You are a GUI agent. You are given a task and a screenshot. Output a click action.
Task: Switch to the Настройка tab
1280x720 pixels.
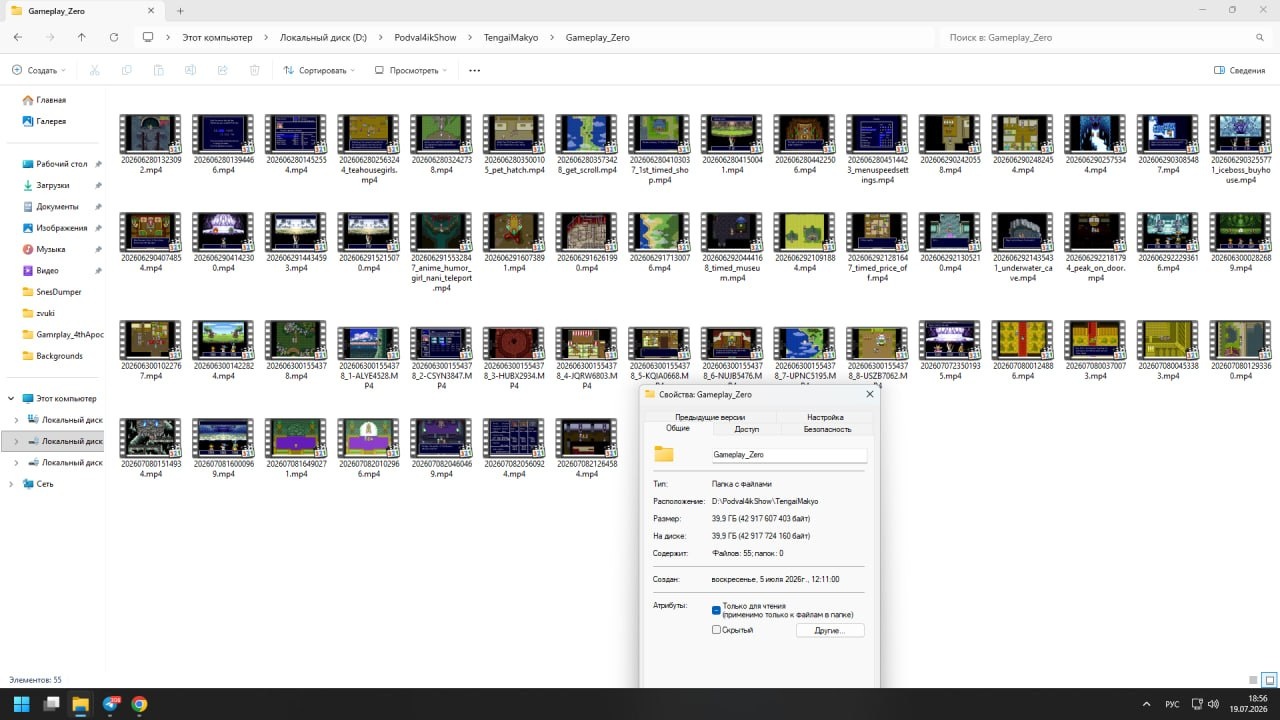point(825,417)
